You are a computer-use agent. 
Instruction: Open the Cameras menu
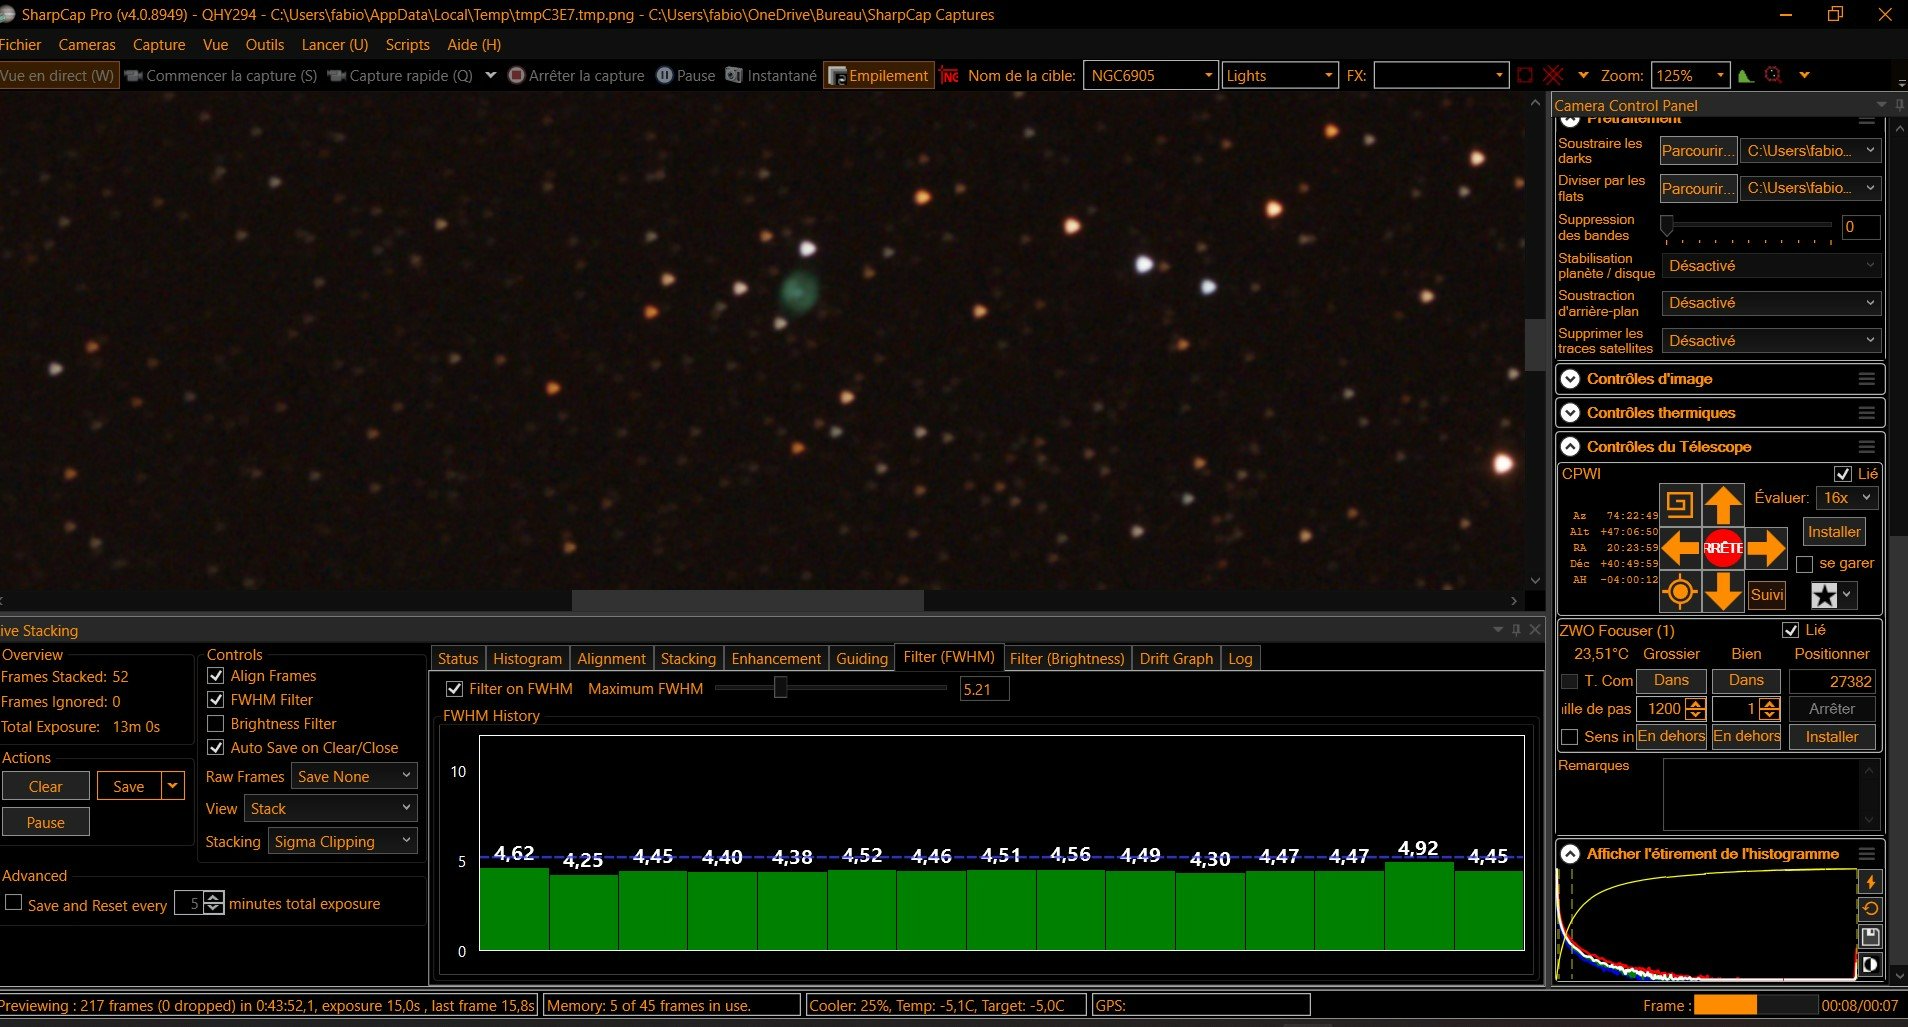pos(87,45)
